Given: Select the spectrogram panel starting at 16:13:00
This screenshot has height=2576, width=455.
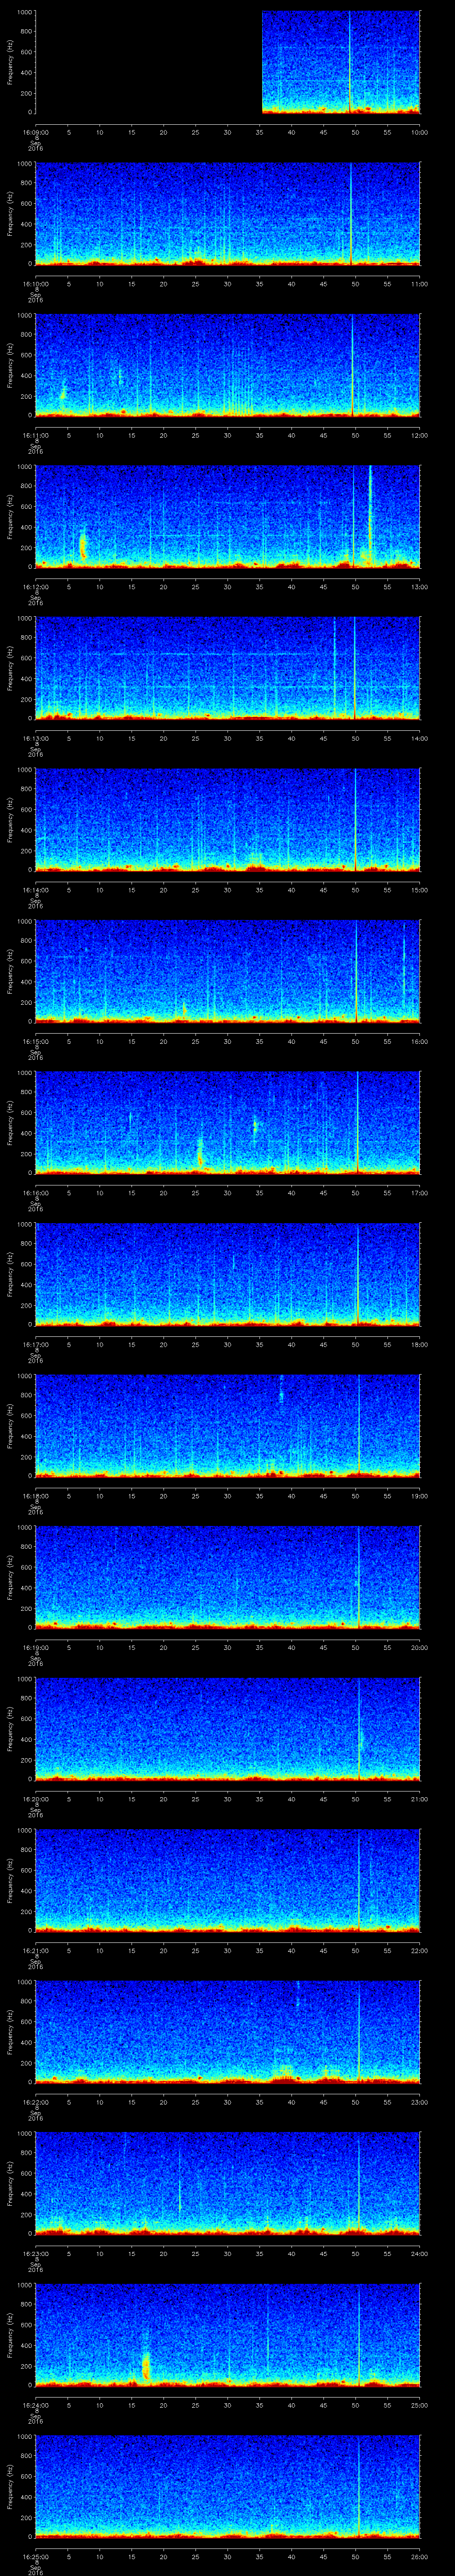Looking at the screenshot, I should click(x=227, y=668).
